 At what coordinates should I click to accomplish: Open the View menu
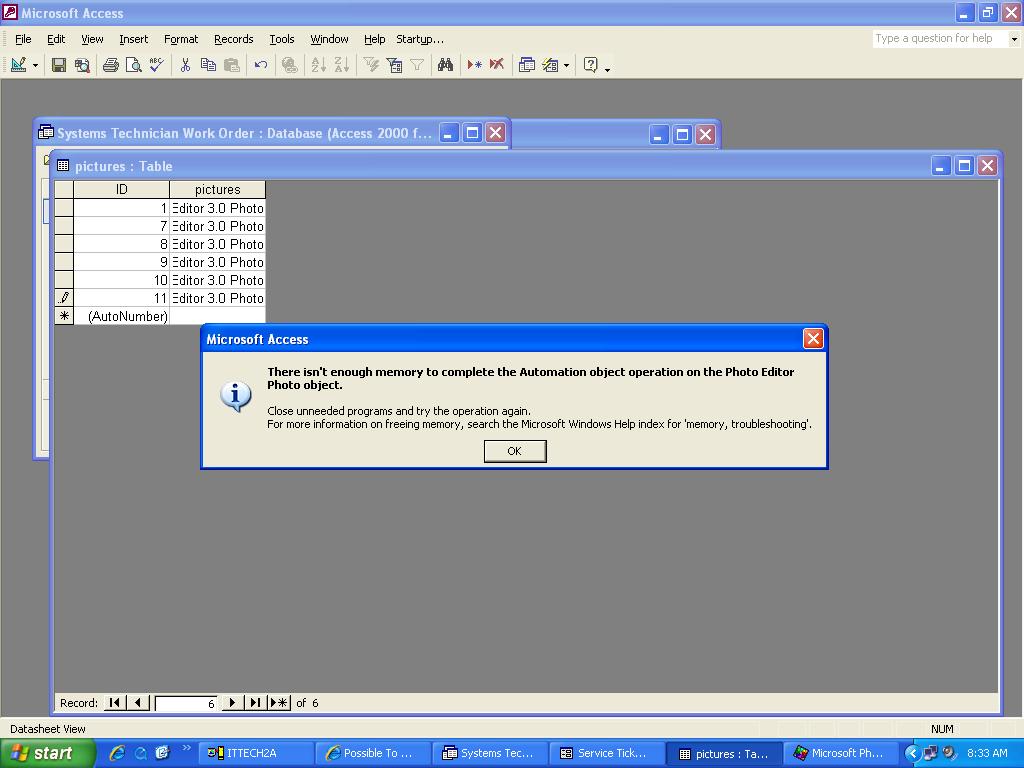(92, 39)
